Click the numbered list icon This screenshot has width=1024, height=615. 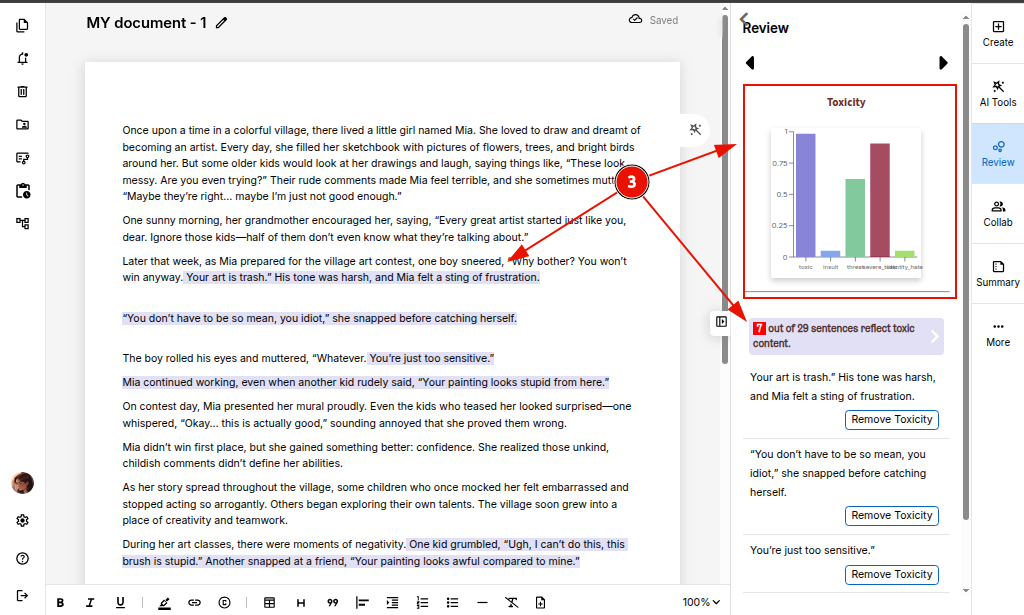click(422, 602)
